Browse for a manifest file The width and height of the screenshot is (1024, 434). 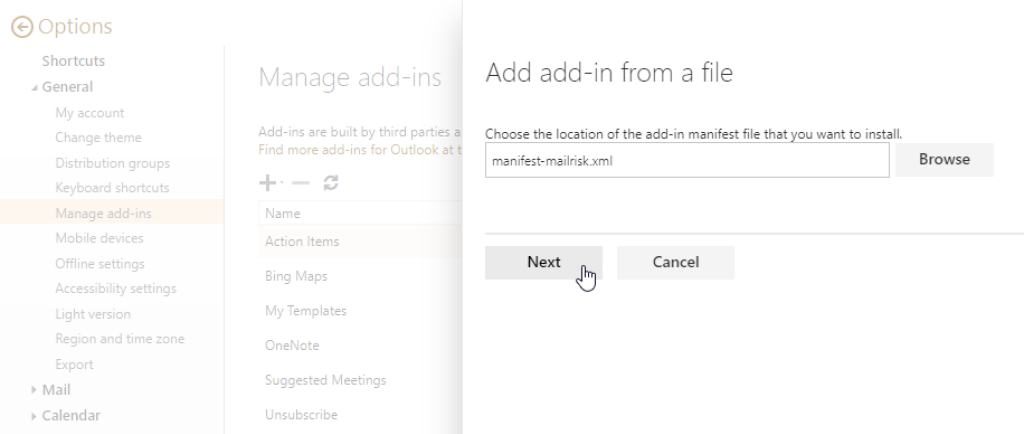(x=943, y=160)
